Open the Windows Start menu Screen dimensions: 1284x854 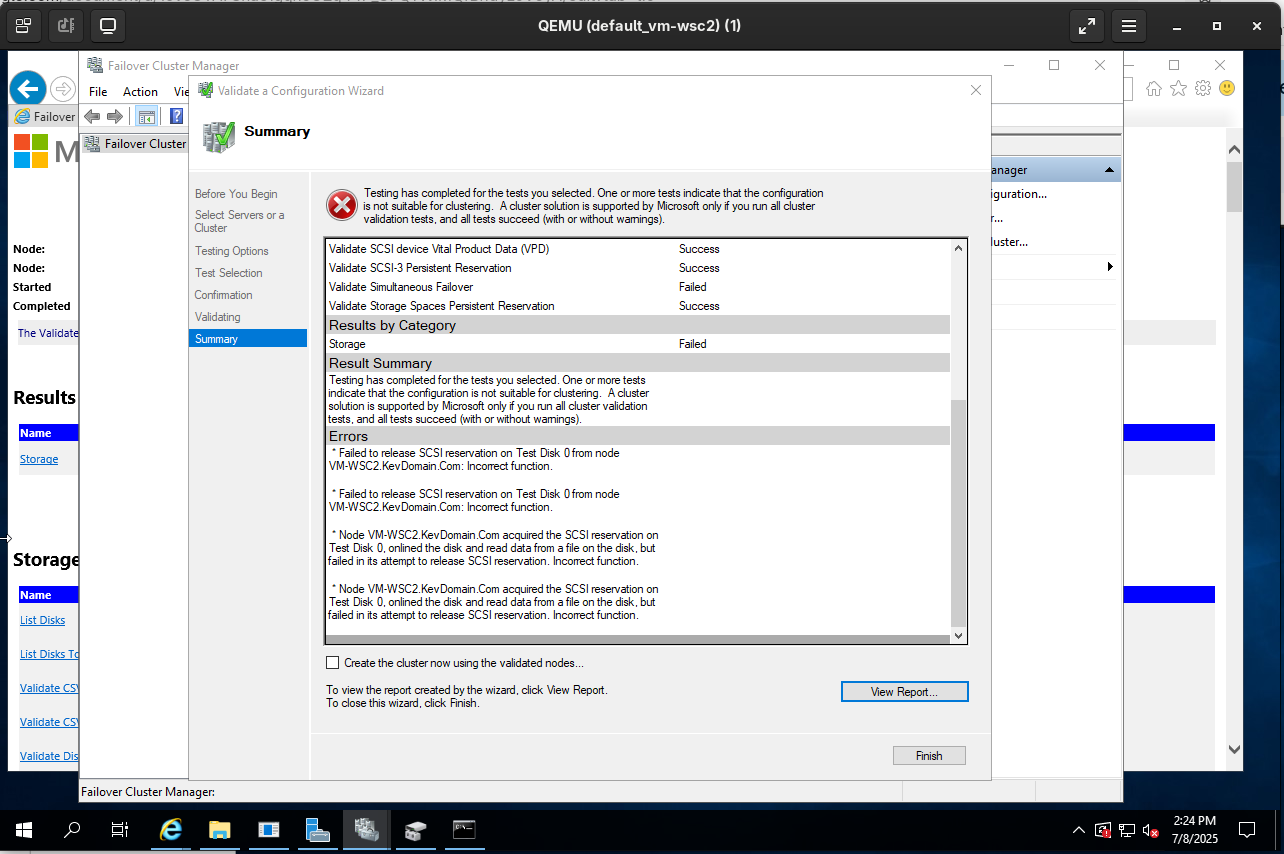pos(24,830)
